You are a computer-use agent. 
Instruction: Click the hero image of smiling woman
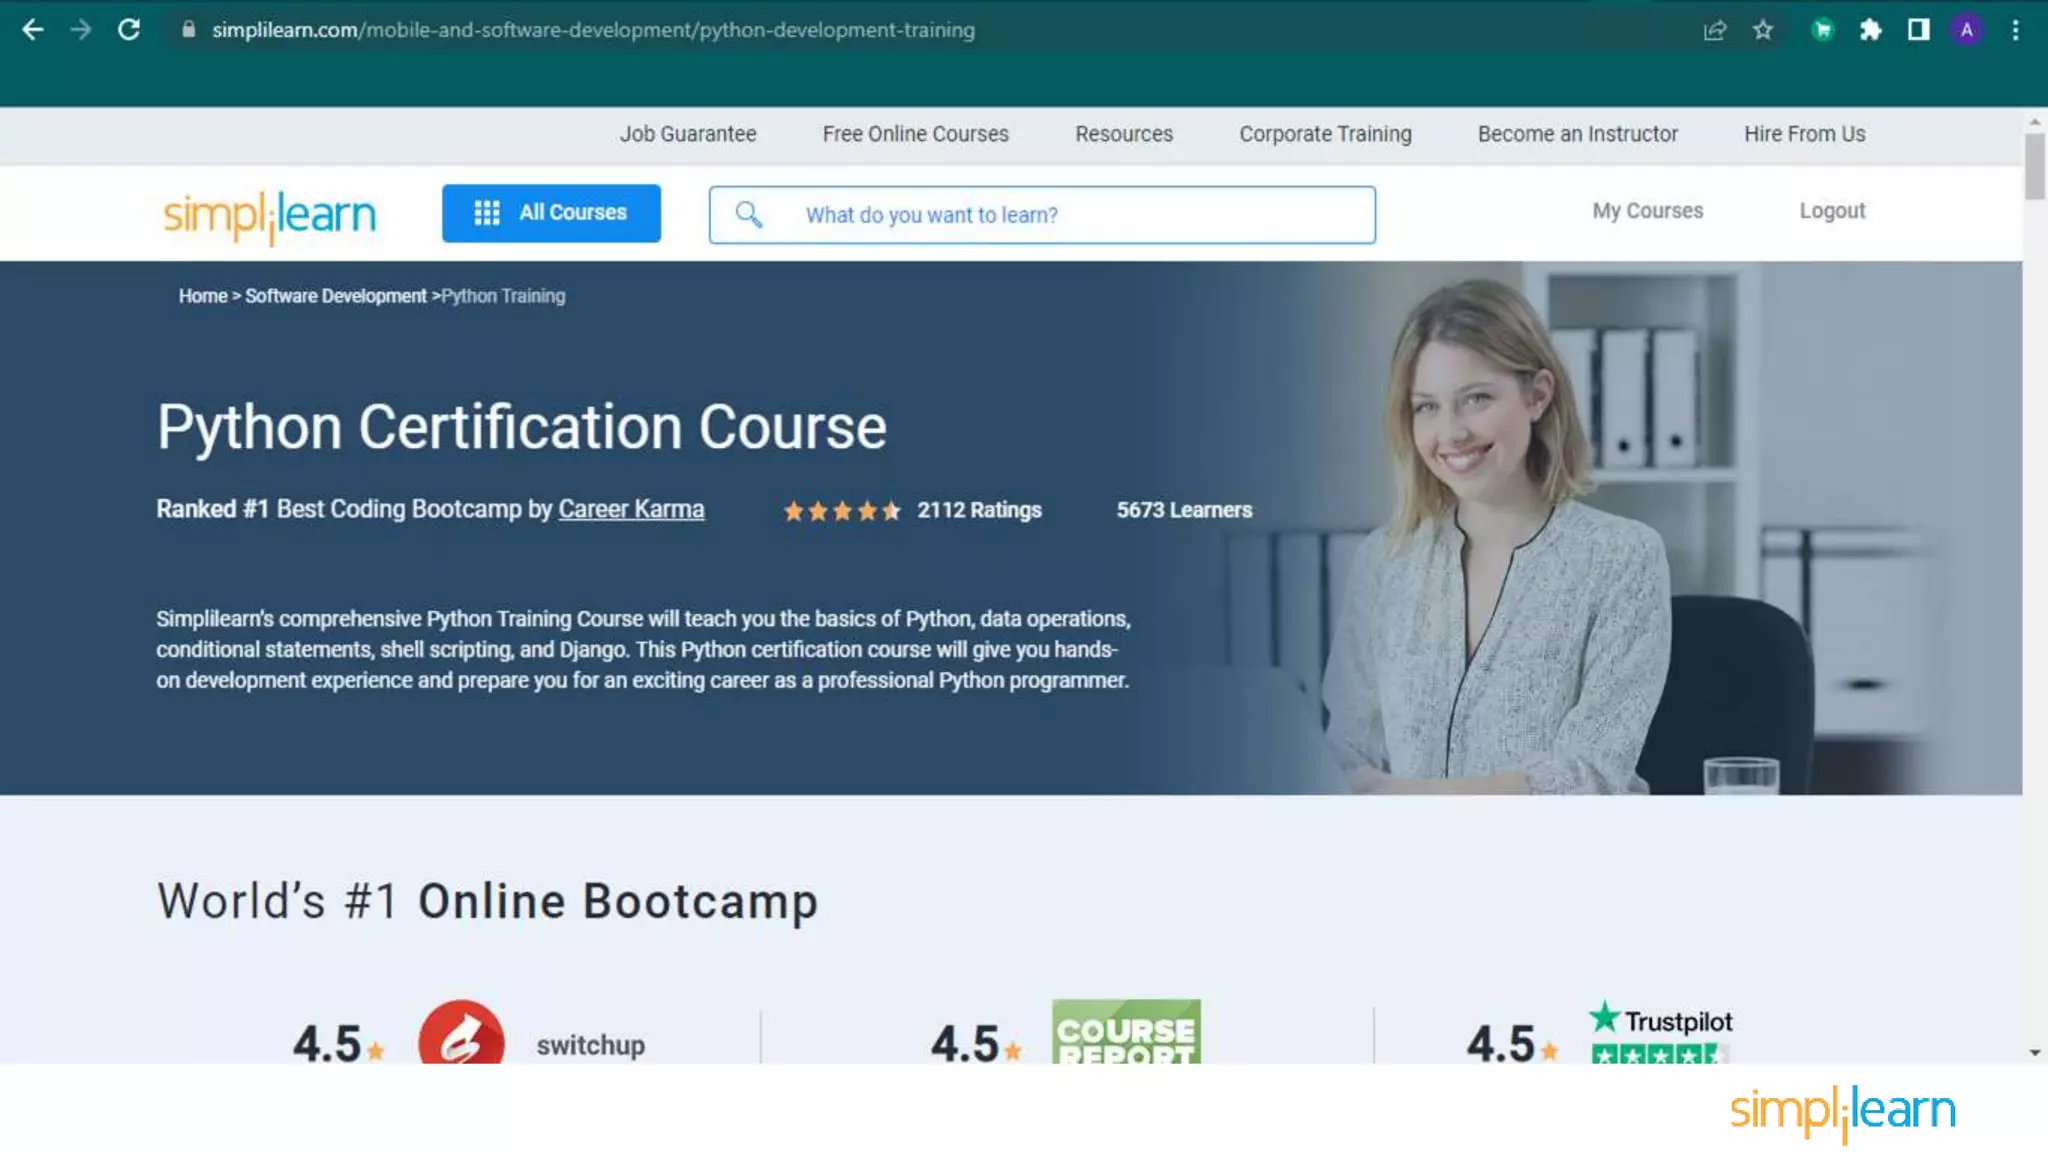coord(1500,535)
